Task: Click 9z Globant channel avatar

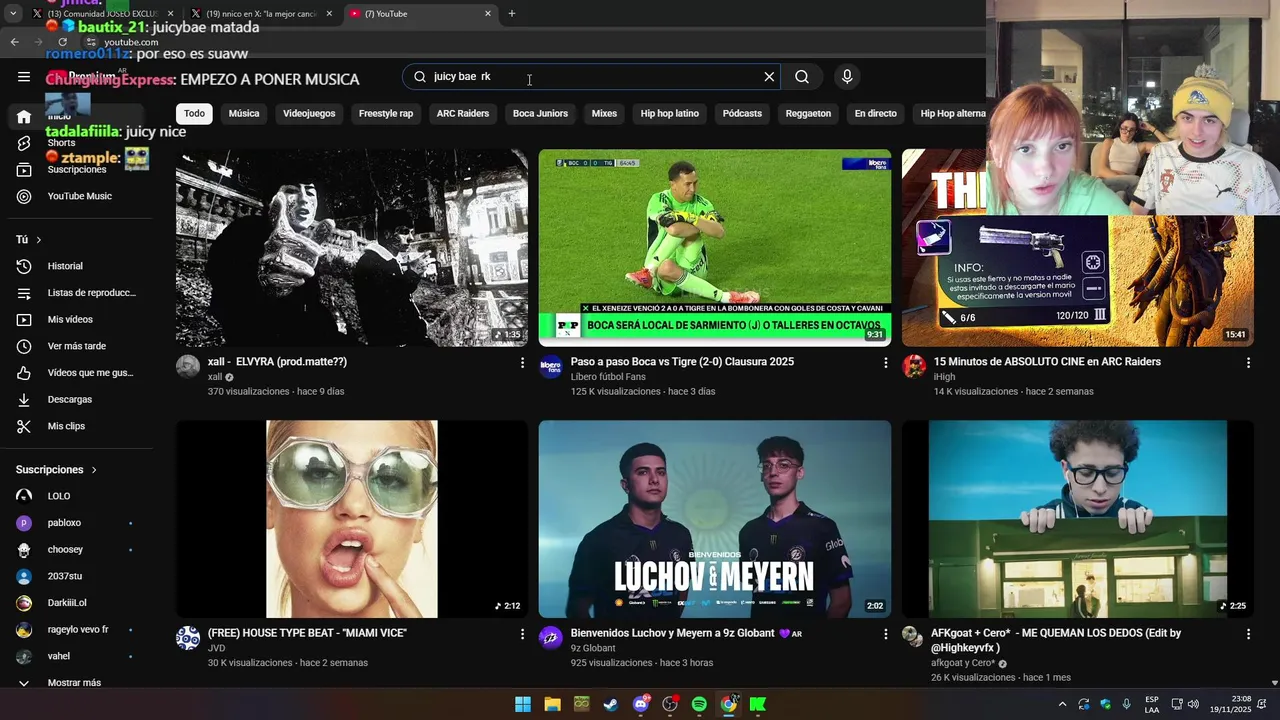Action: click(x=551, y=638)
